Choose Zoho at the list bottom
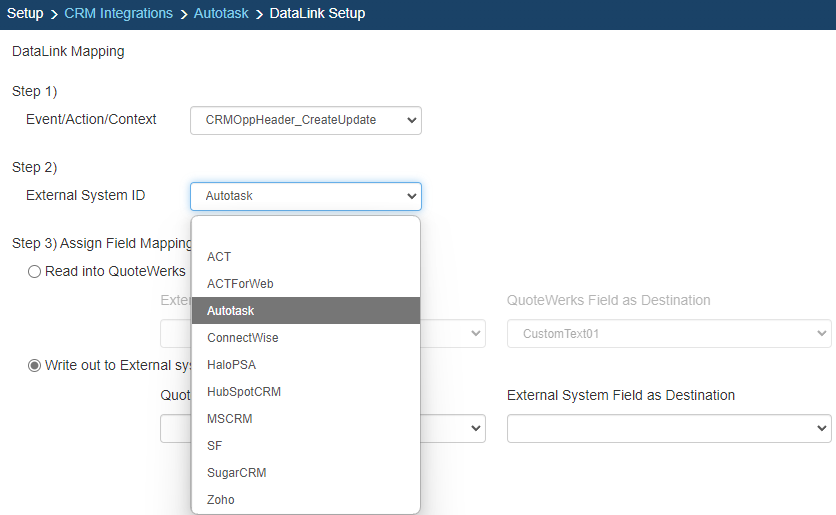 click(x=221, y=500)
